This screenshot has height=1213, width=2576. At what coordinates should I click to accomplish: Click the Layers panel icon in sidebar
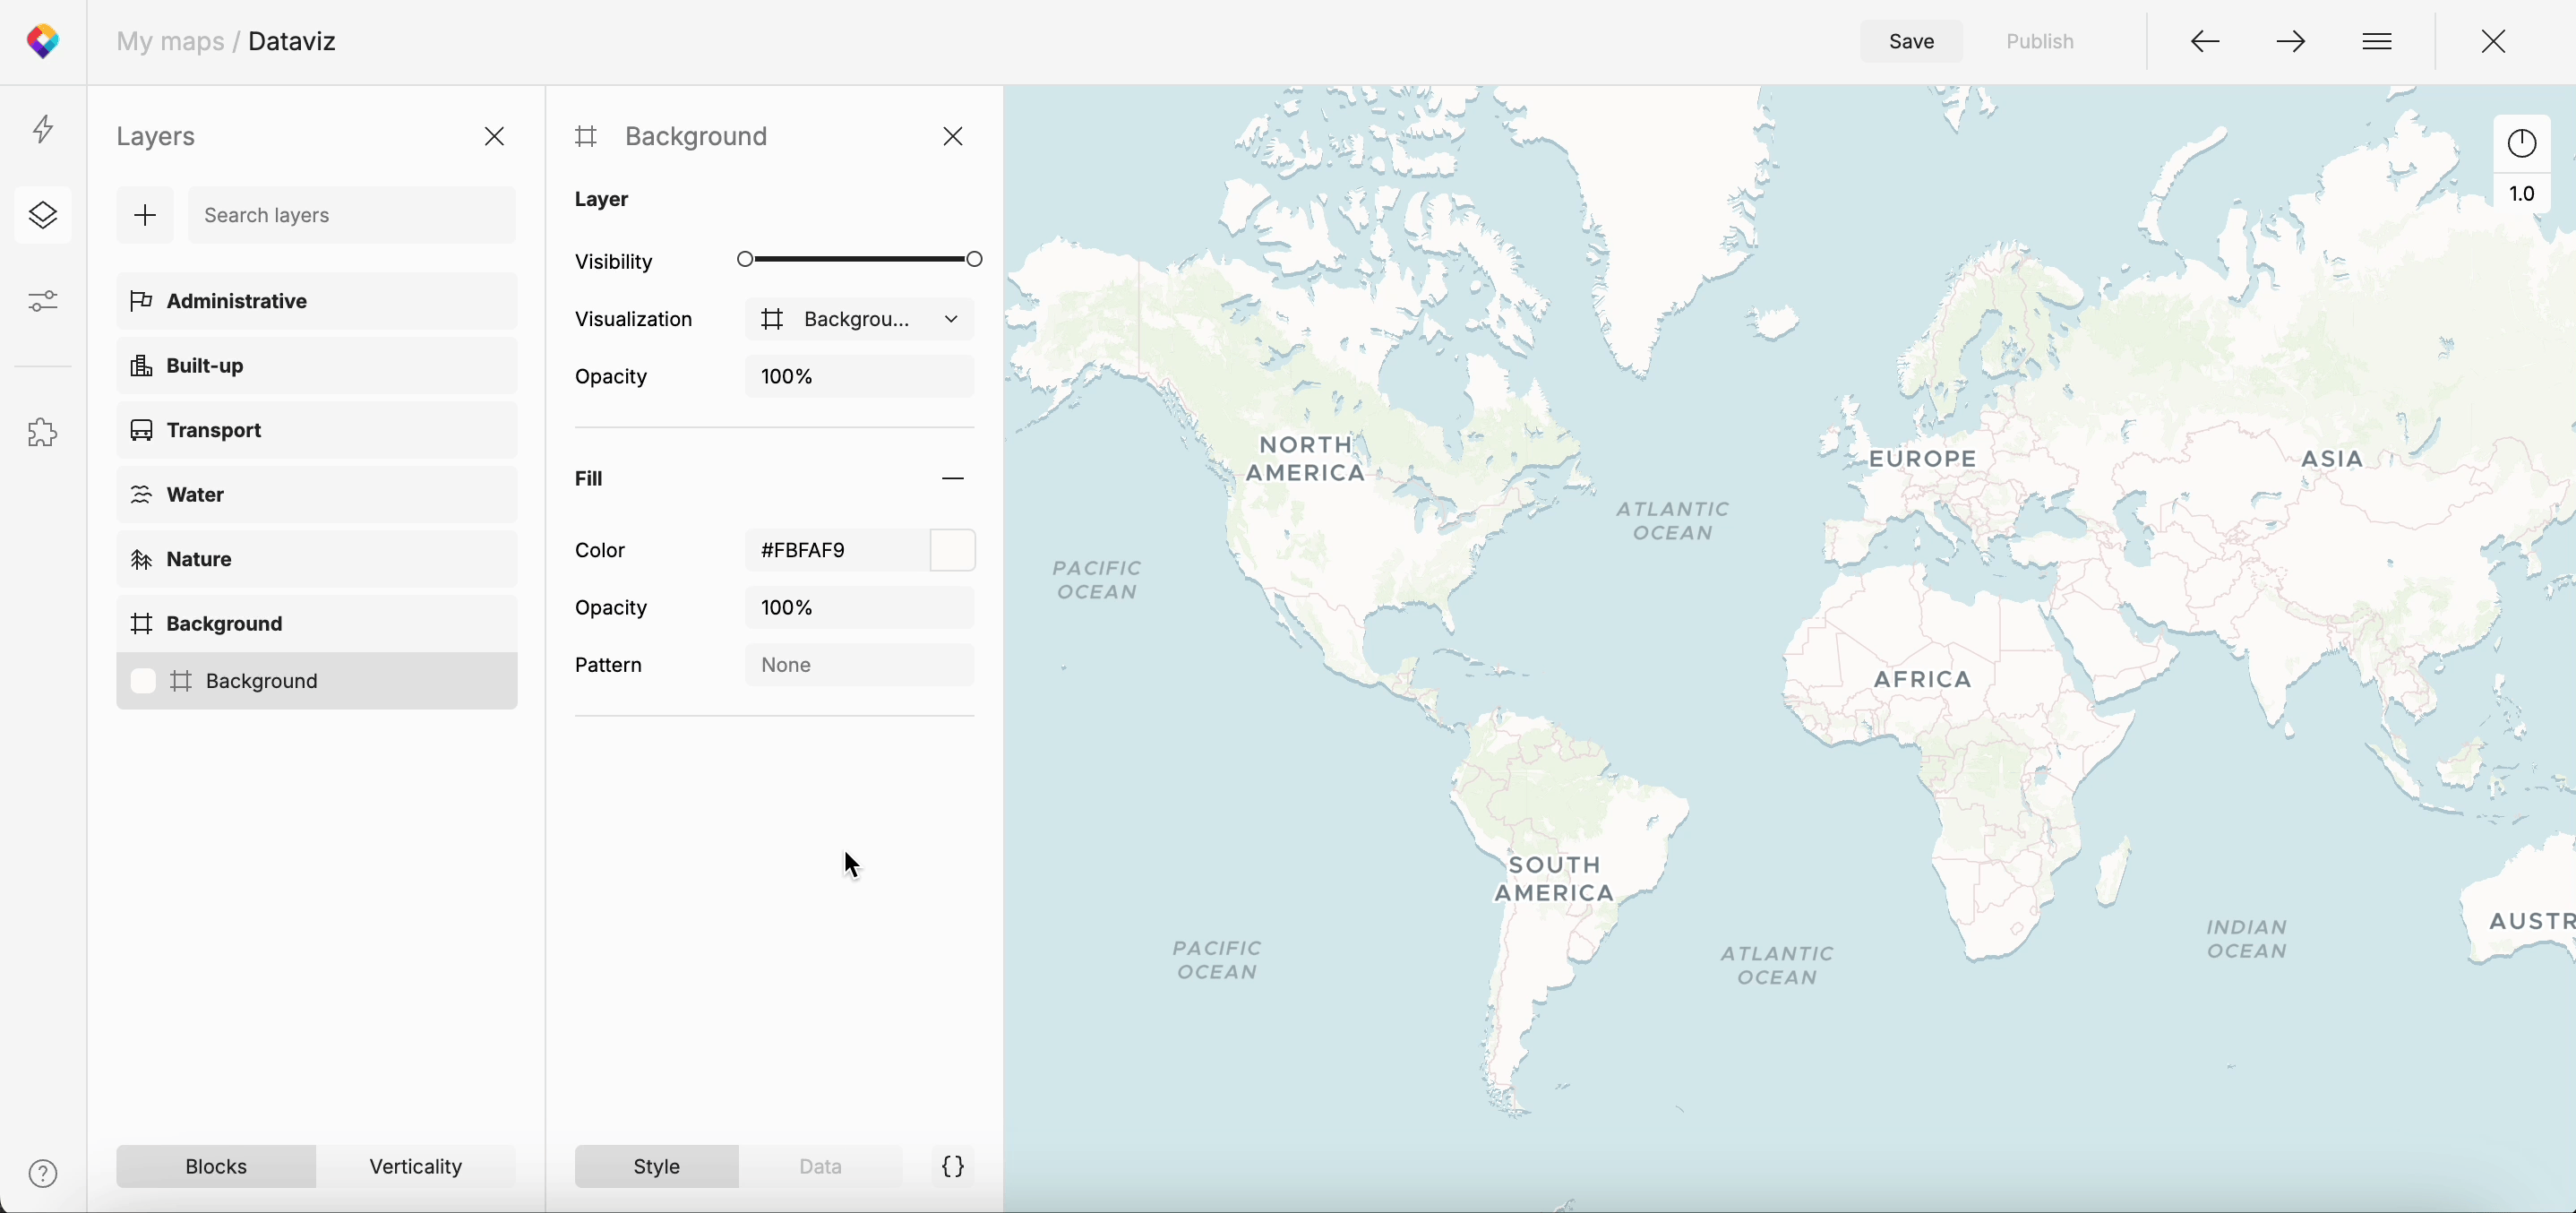click(43, 214)
